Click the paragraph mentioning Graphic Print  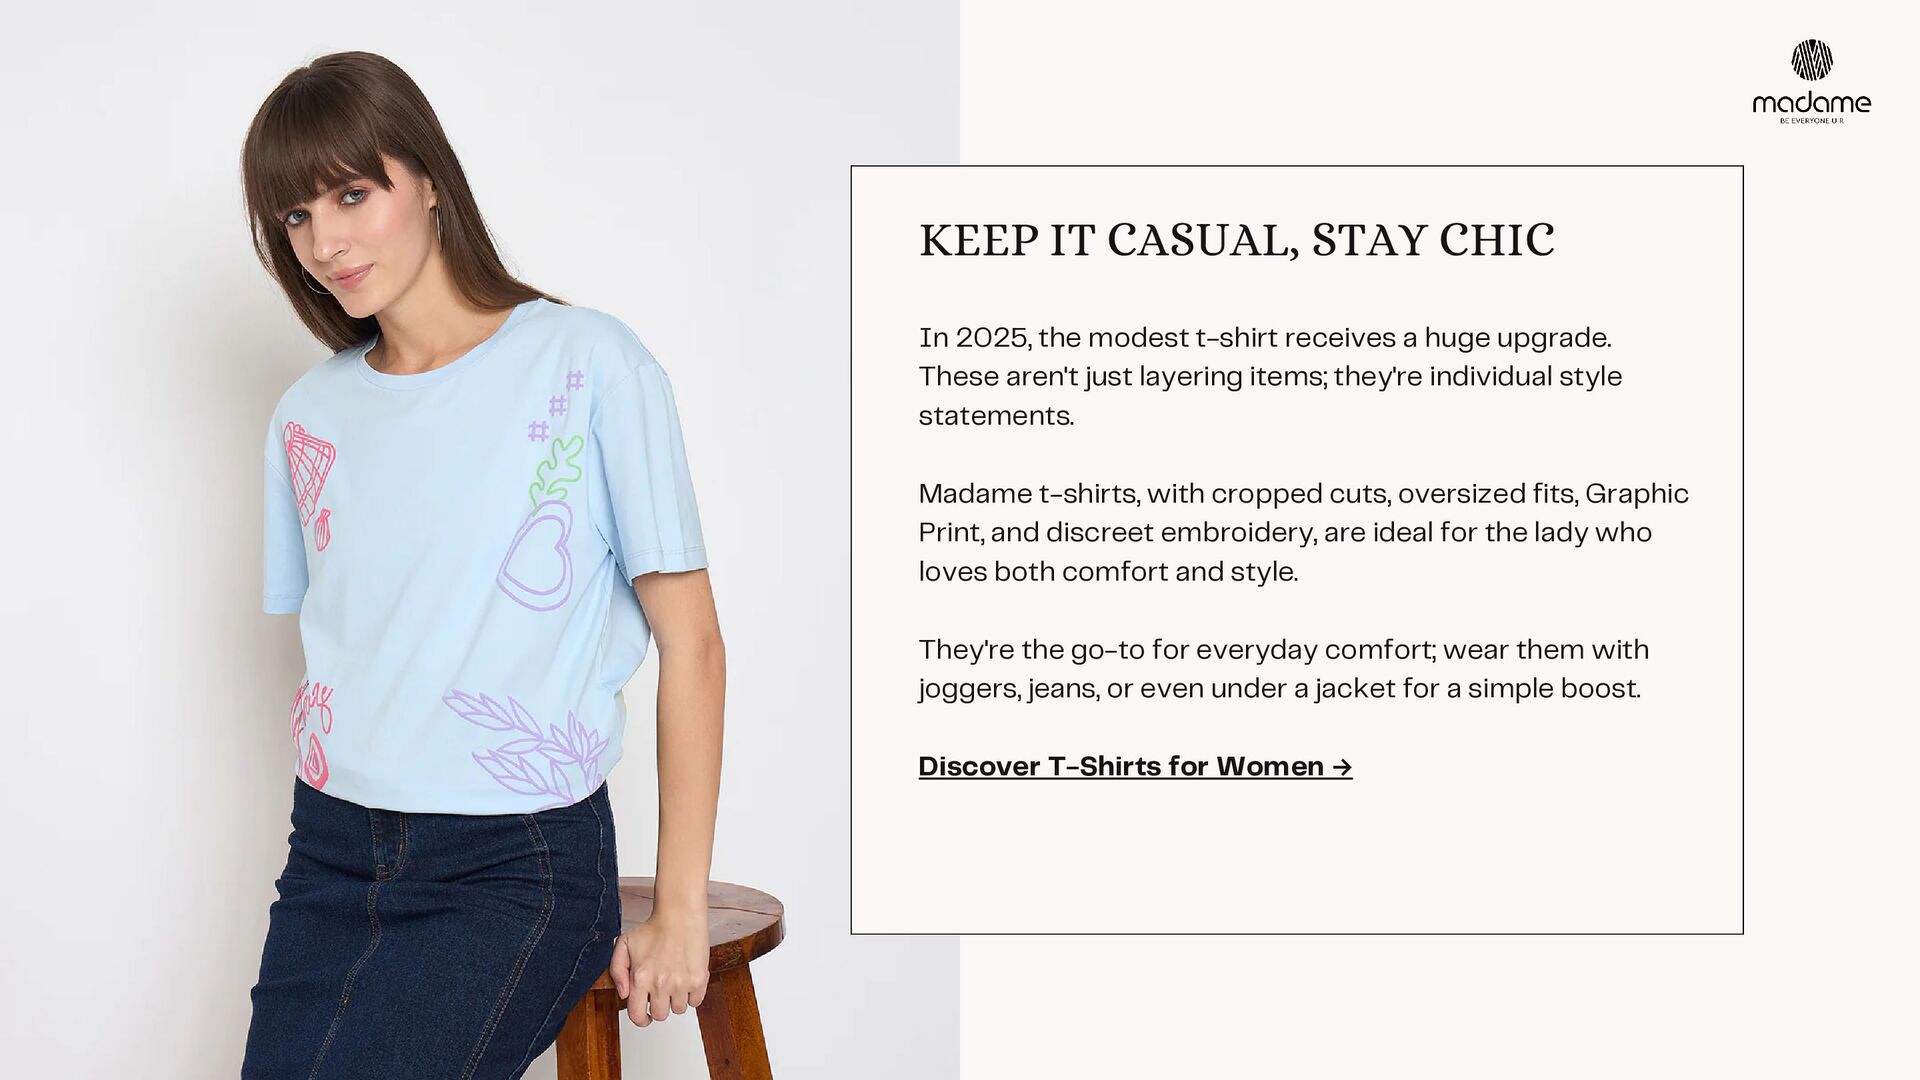1303,532
